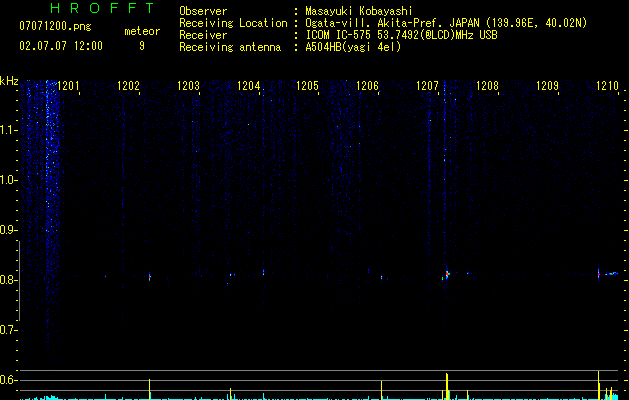This screenshot has width=629, height=400.
Task: Click the Receiver label
Action: 203,35
